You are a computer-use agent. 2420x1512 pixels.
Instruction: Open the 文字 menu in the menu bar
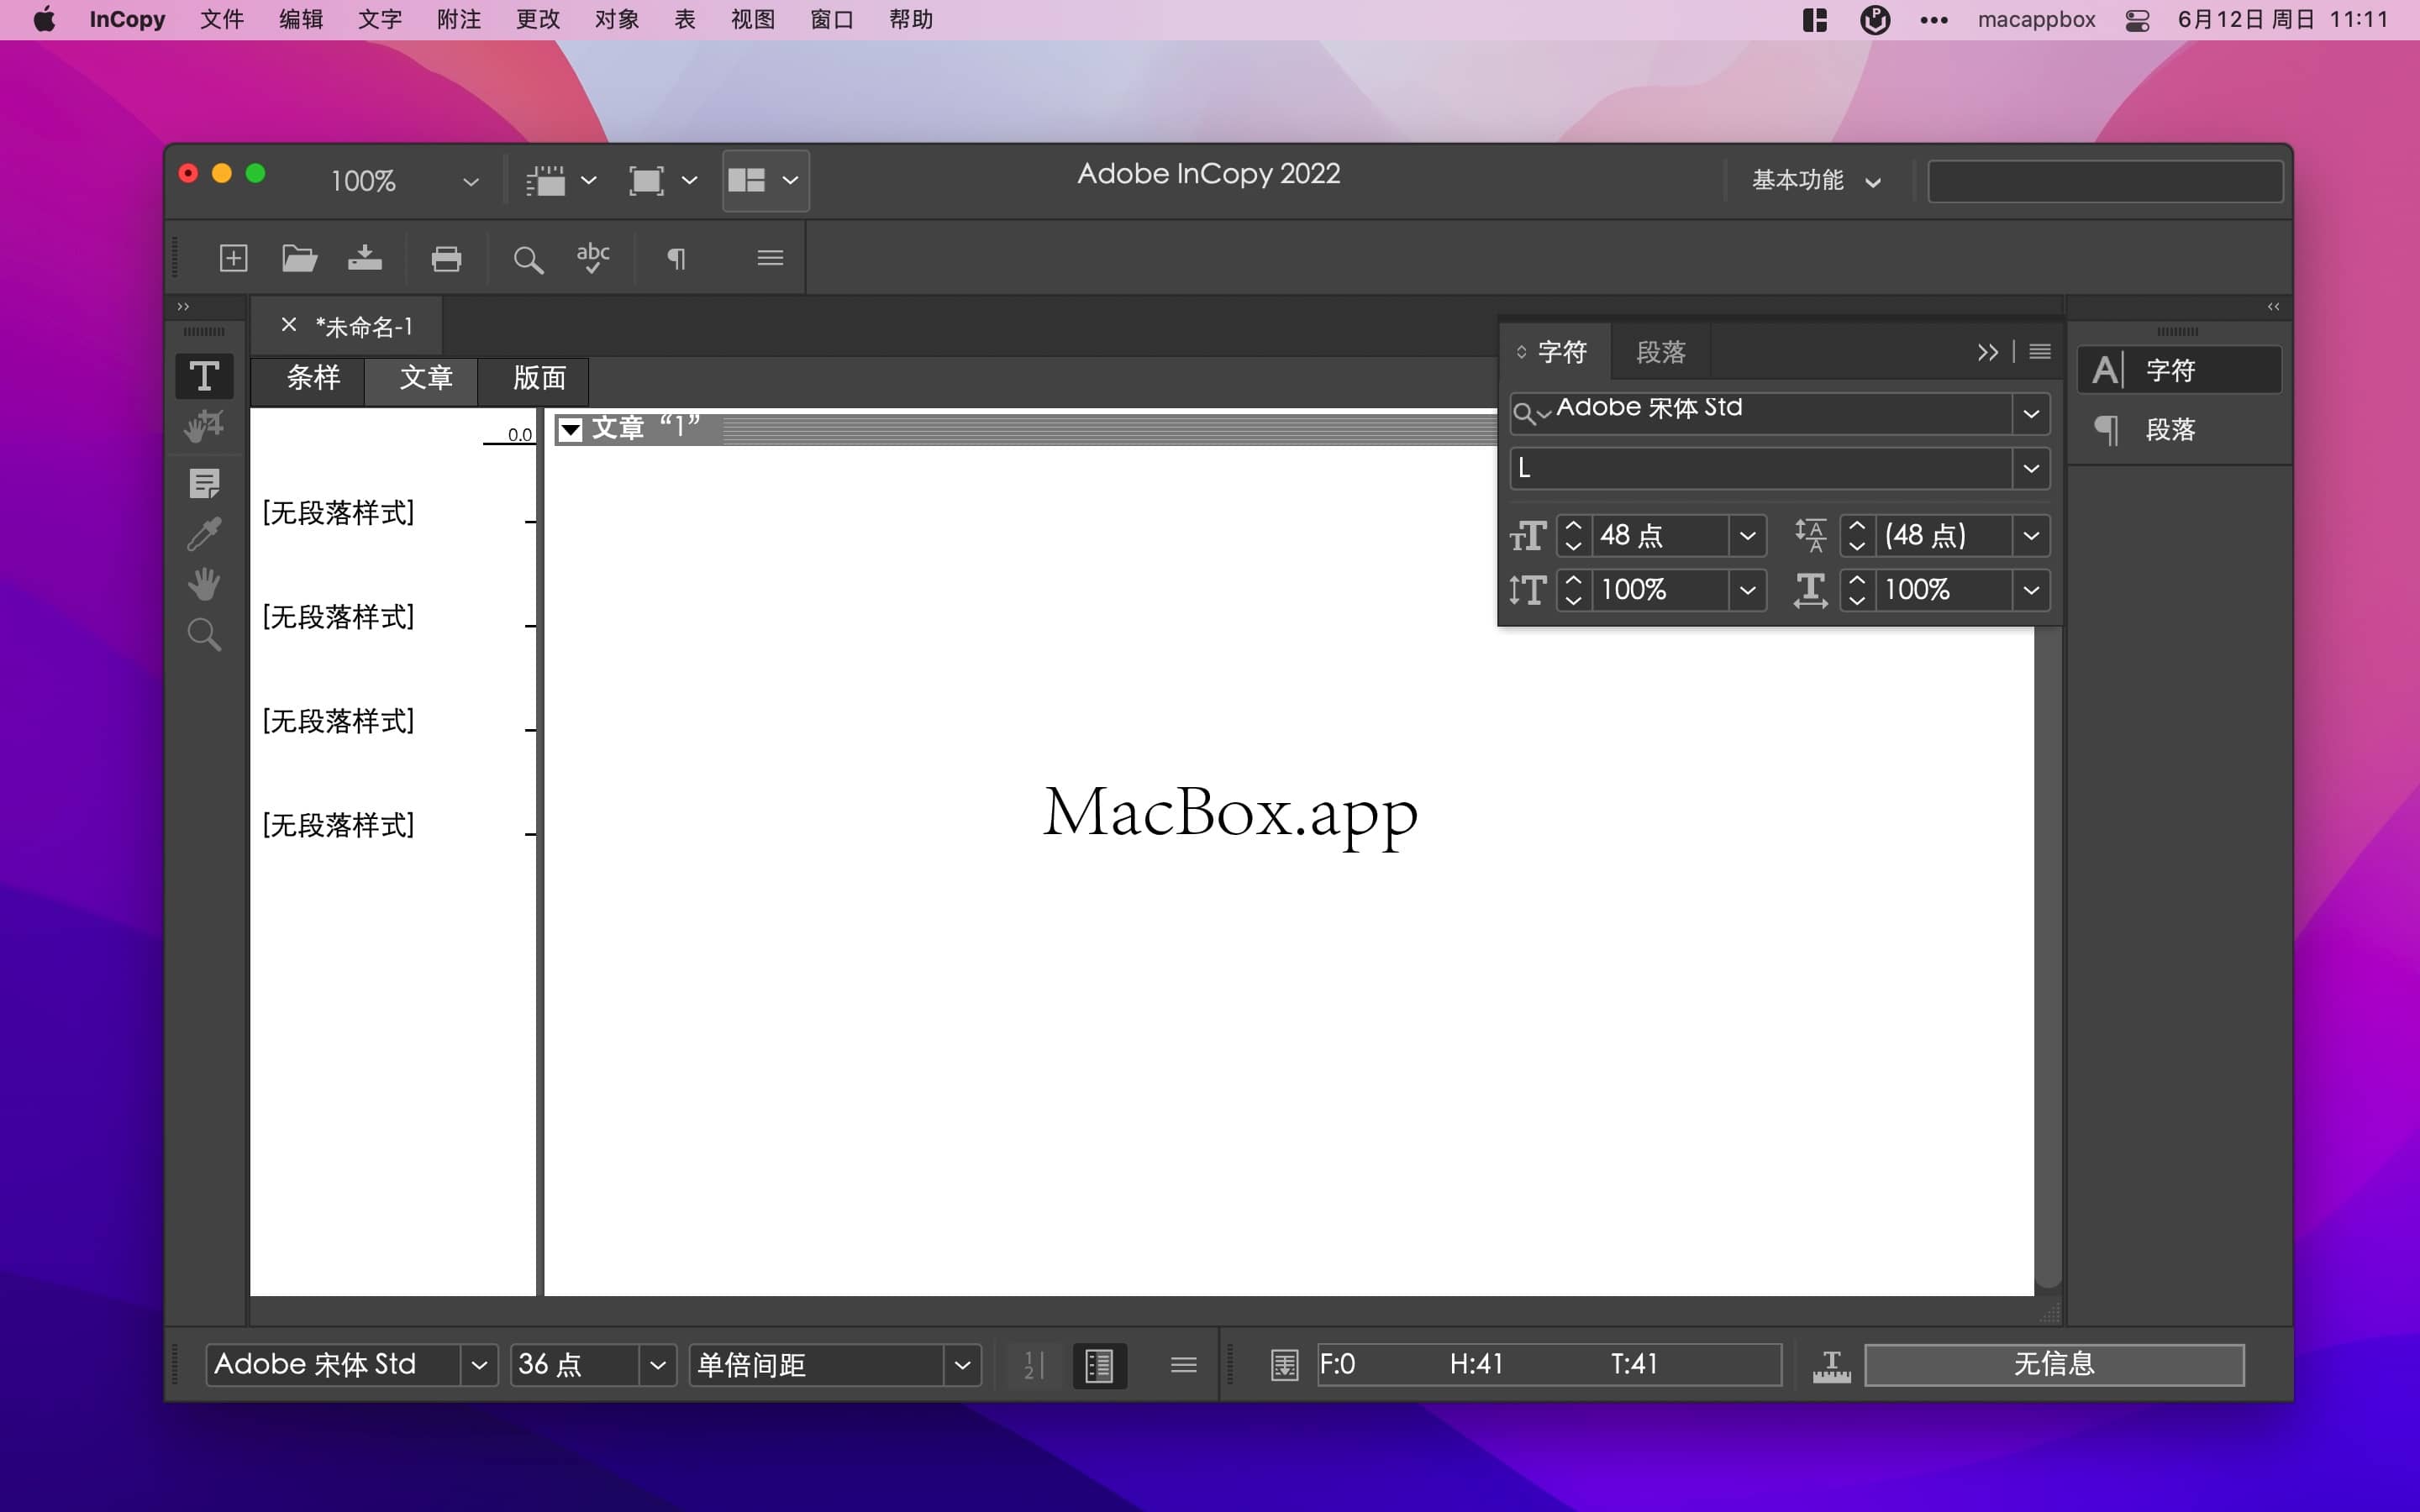click(x=379, y=20)
